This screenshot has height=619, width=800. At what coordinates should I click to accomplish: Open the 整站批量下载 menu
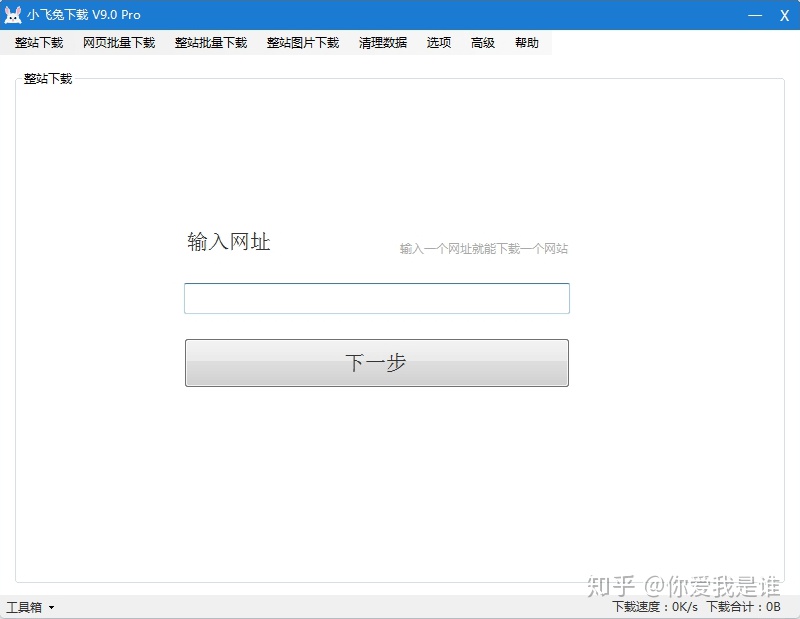[211, 43]
